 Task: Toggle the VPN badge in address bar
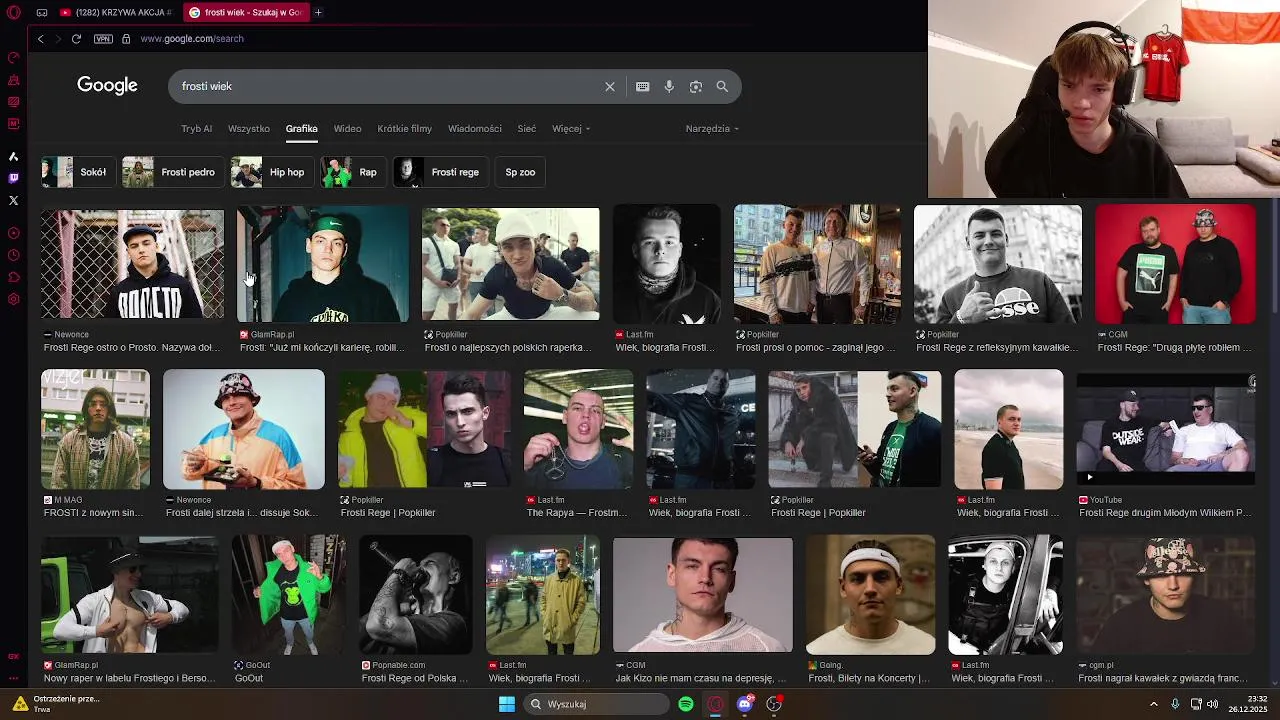point(103,39)
